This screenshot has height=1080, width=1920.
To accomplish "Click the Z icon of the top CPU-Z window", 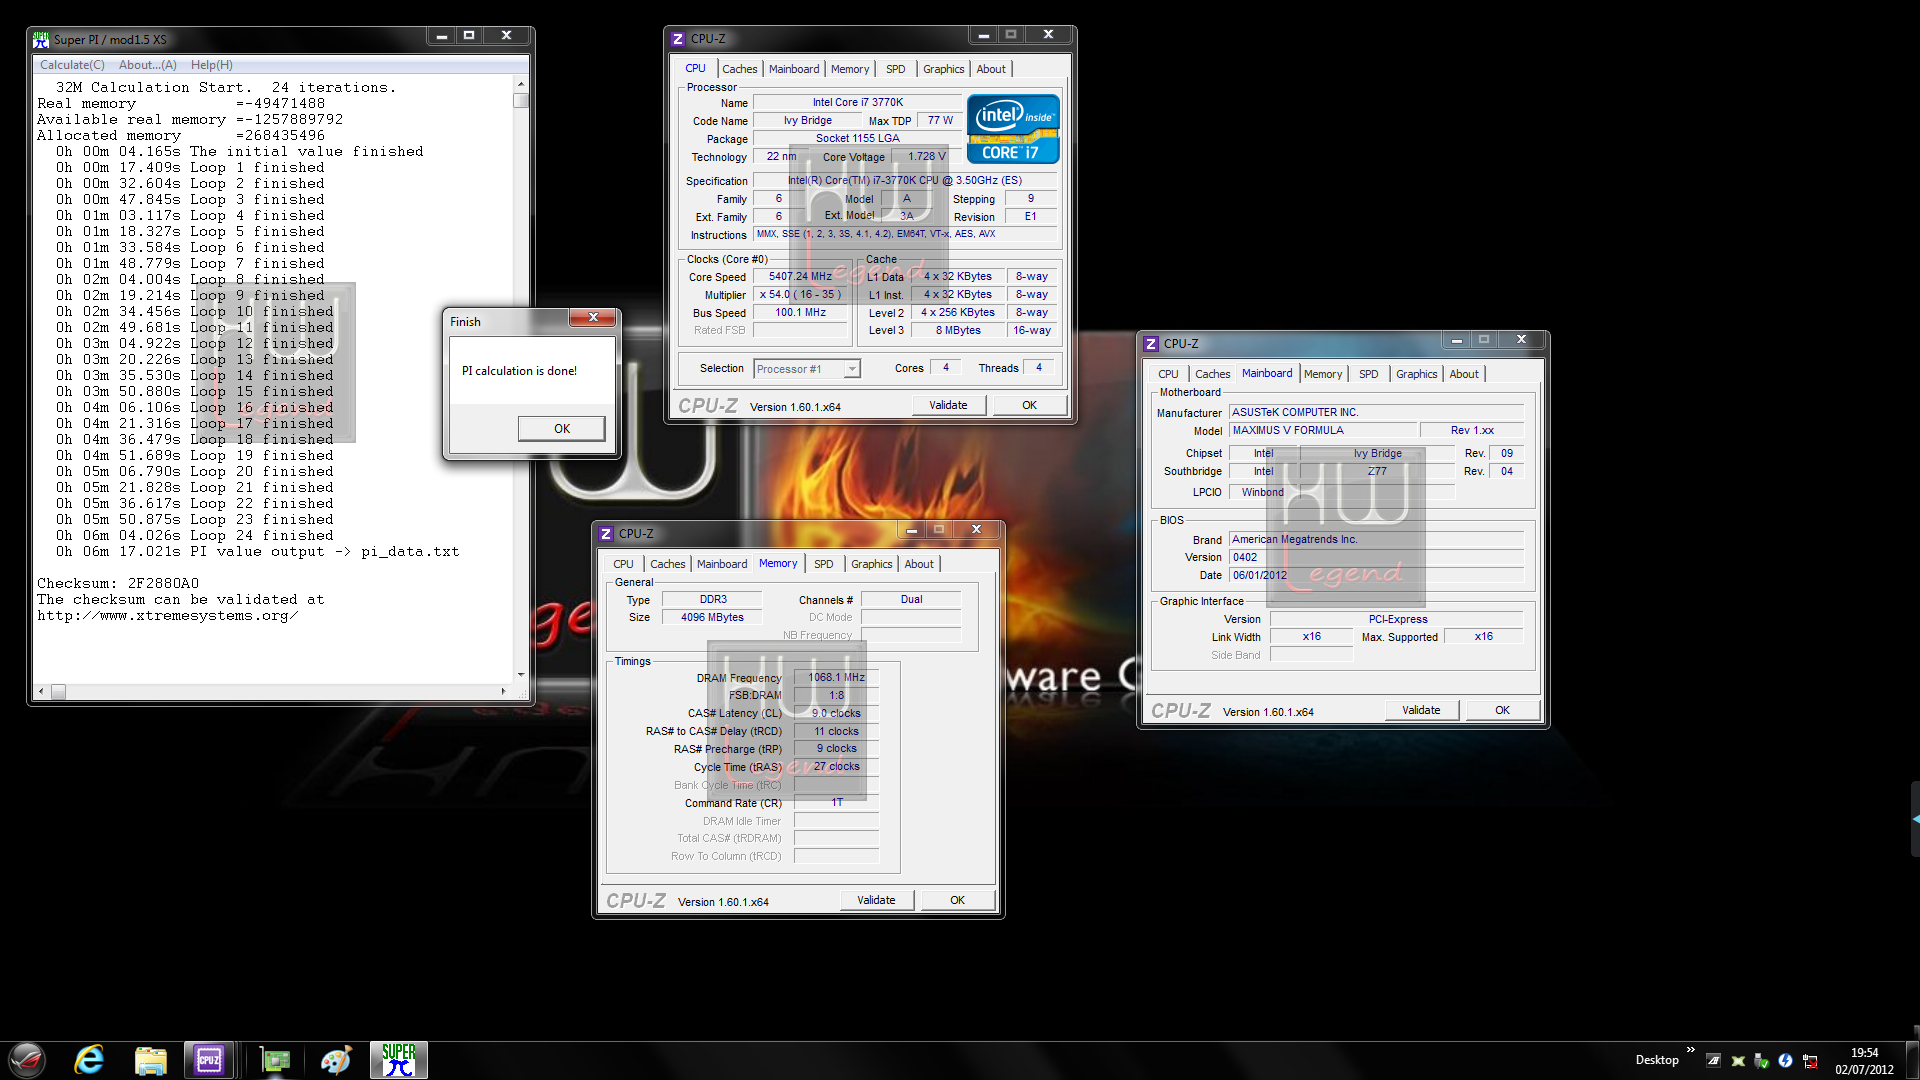I will [678, 39].
